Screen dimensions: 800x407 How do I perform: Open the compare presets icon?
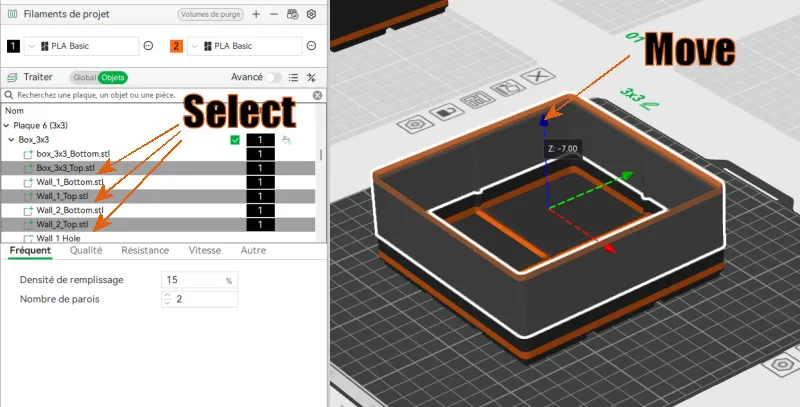311,78
